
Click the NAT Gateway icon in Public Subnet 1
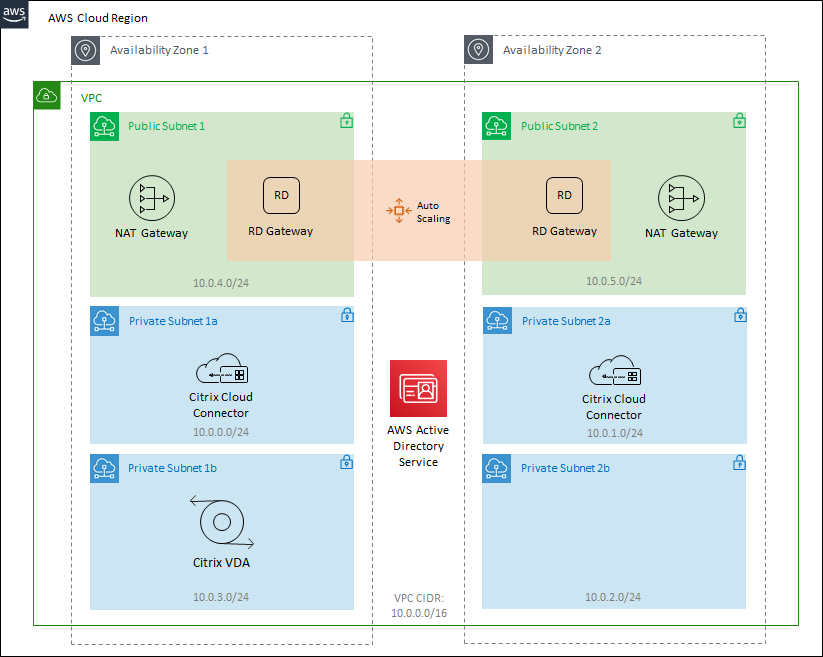[x=151, y=199]
